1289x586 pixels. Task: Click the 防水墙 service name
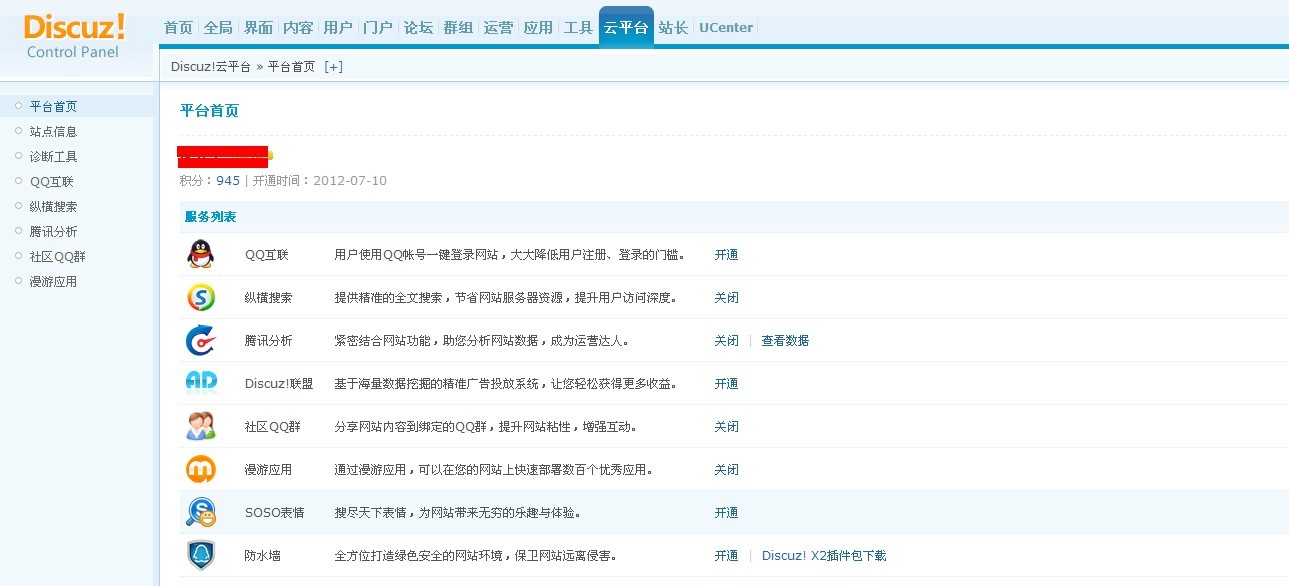[x=262, y=555]
